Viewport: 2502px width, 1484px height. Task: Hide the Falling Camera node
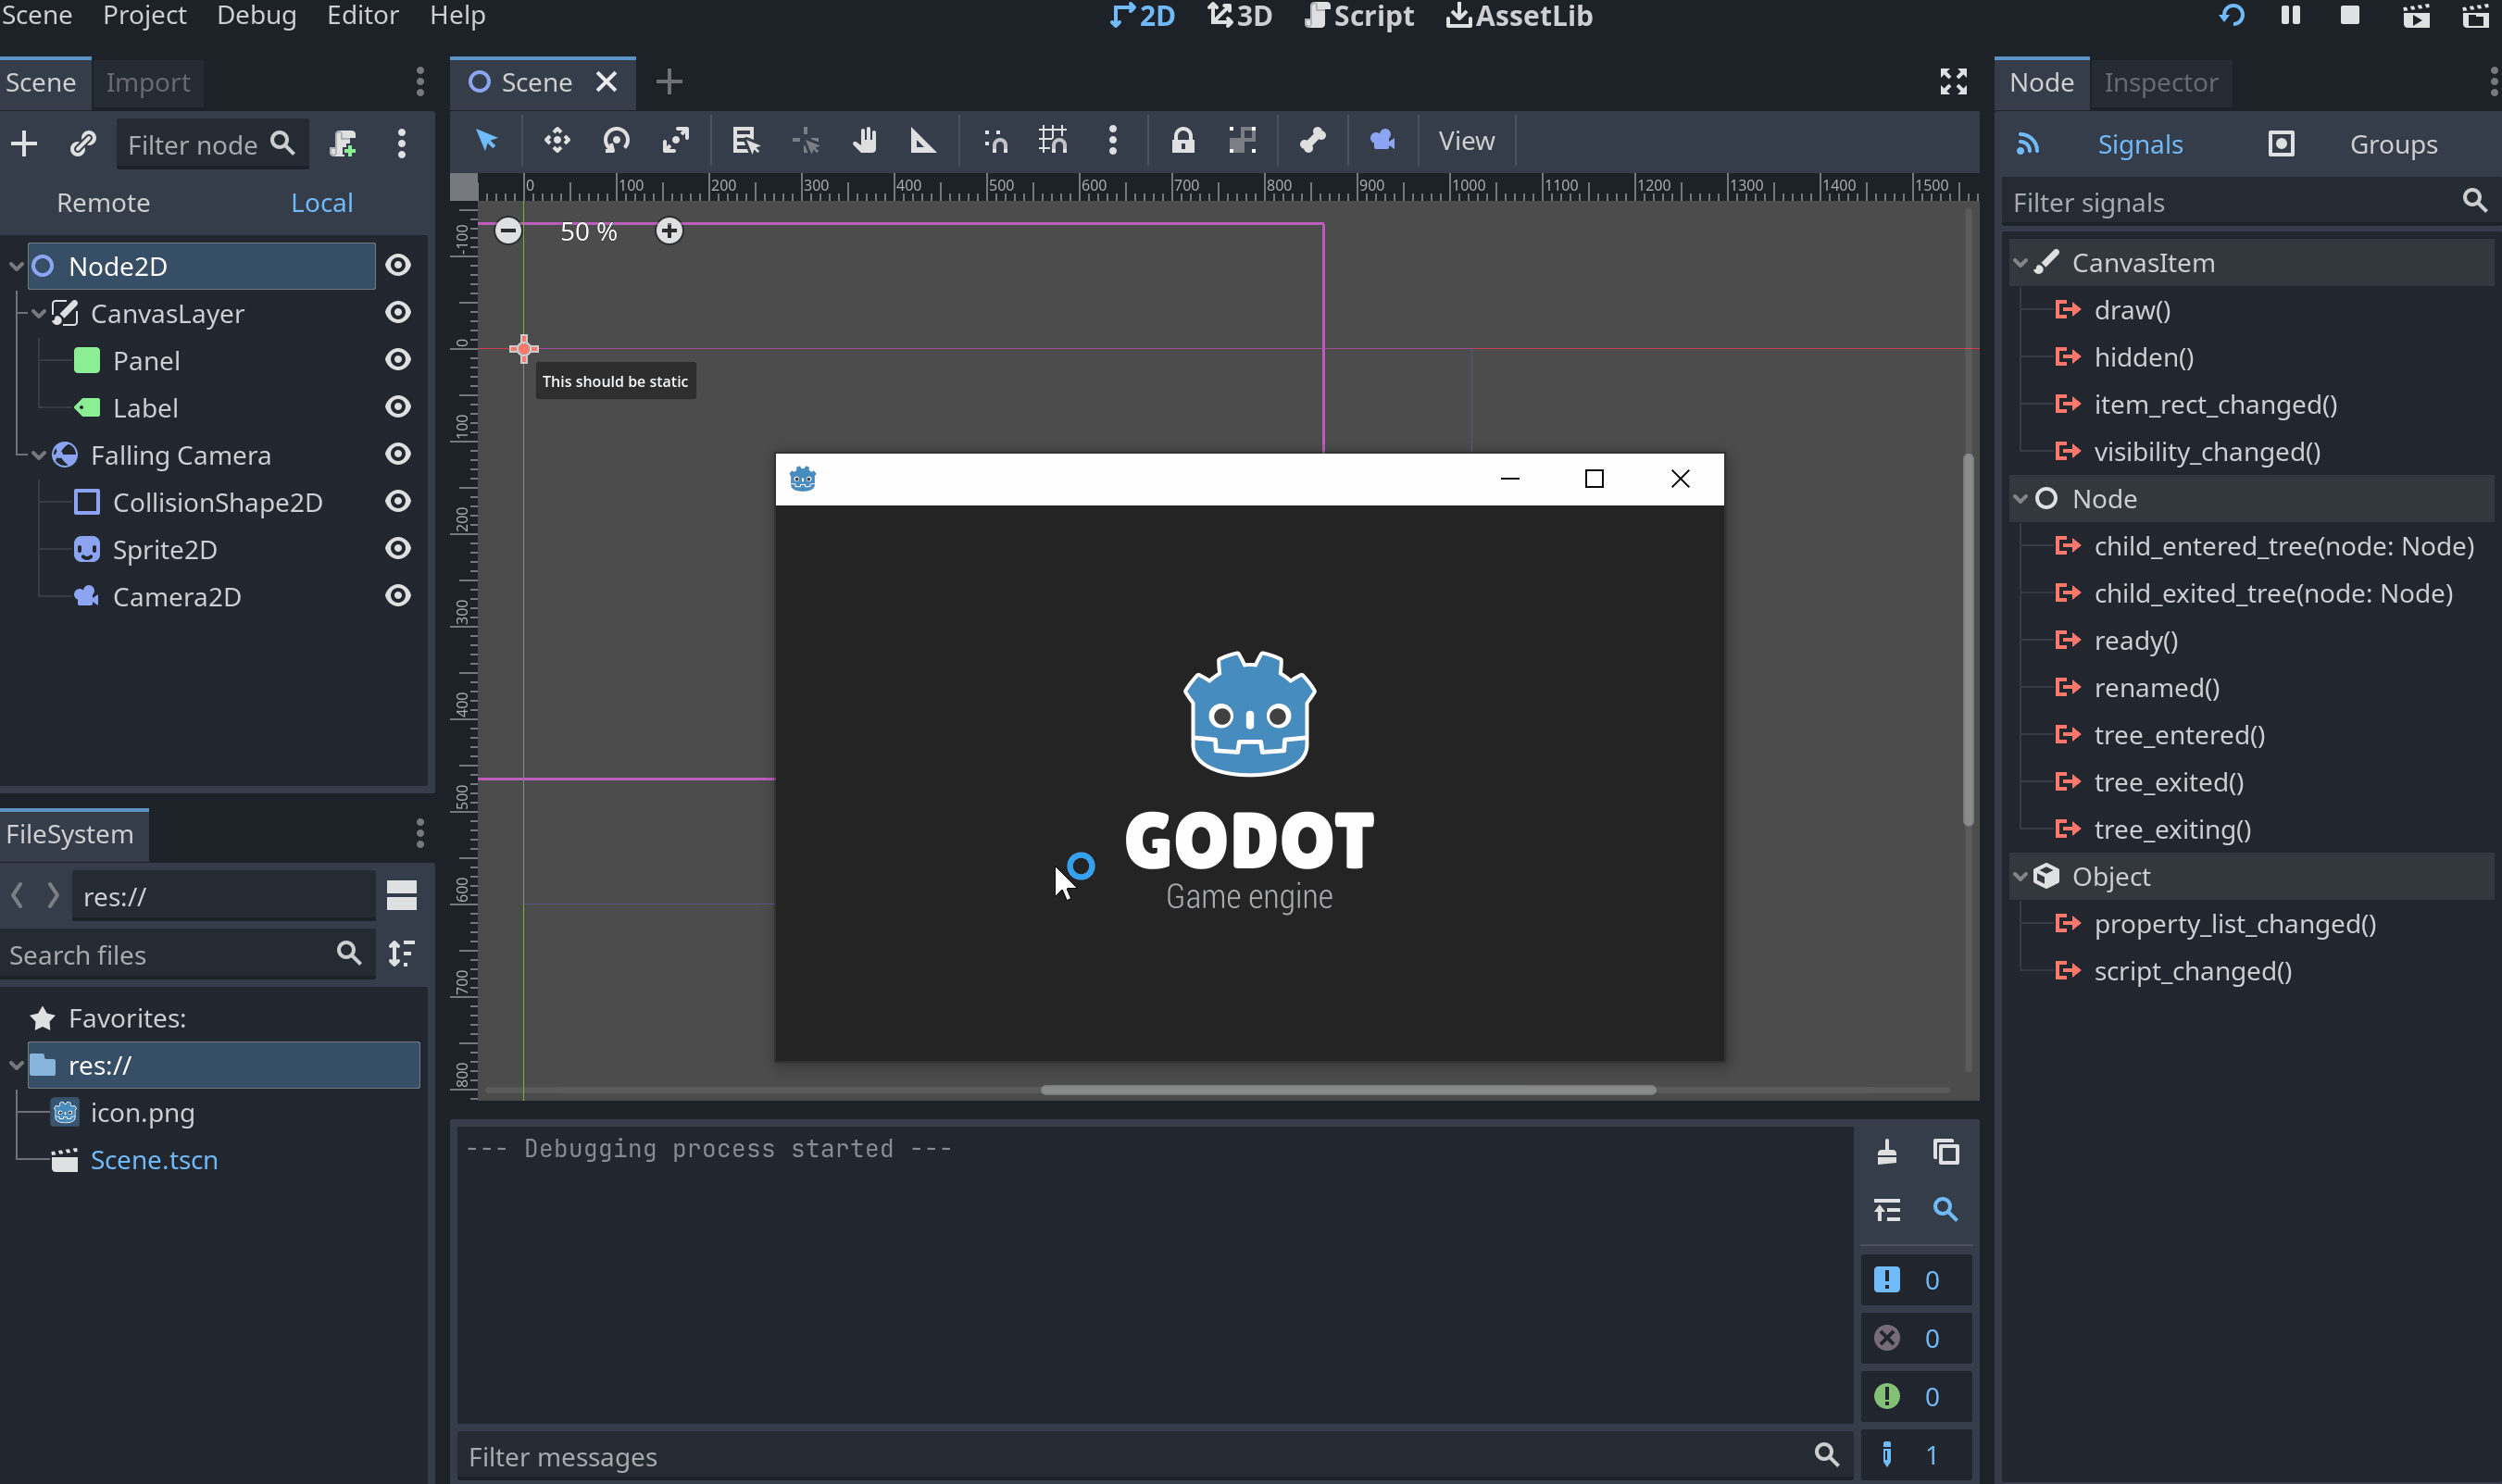(398, 454)
